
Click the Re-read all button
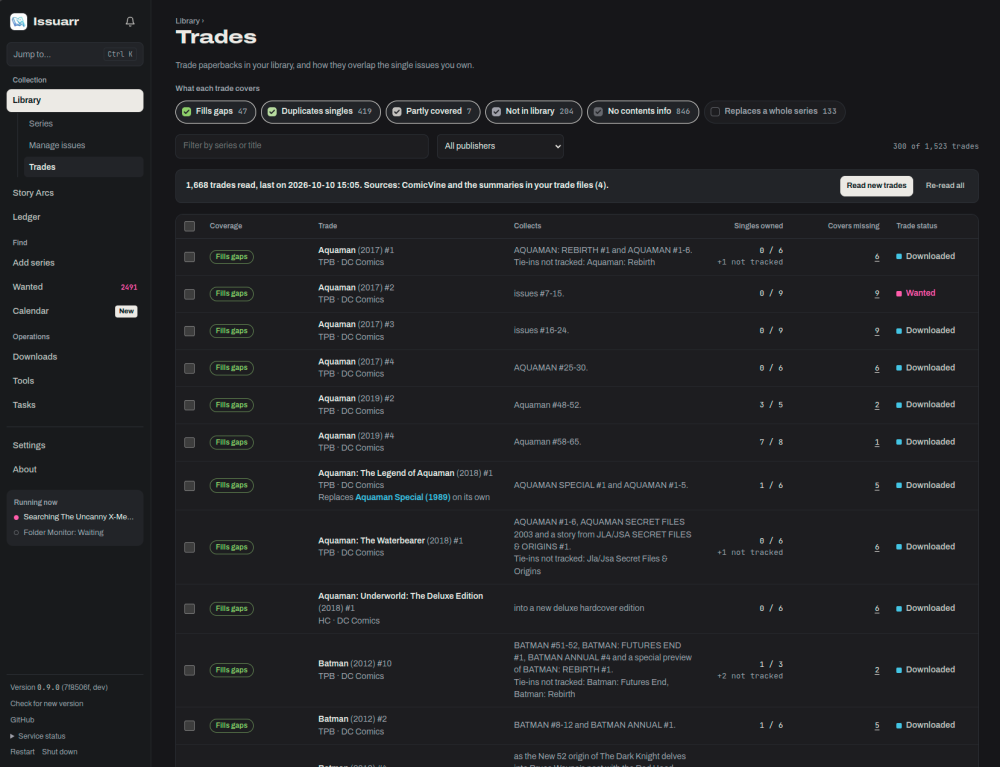pos(945,186)
